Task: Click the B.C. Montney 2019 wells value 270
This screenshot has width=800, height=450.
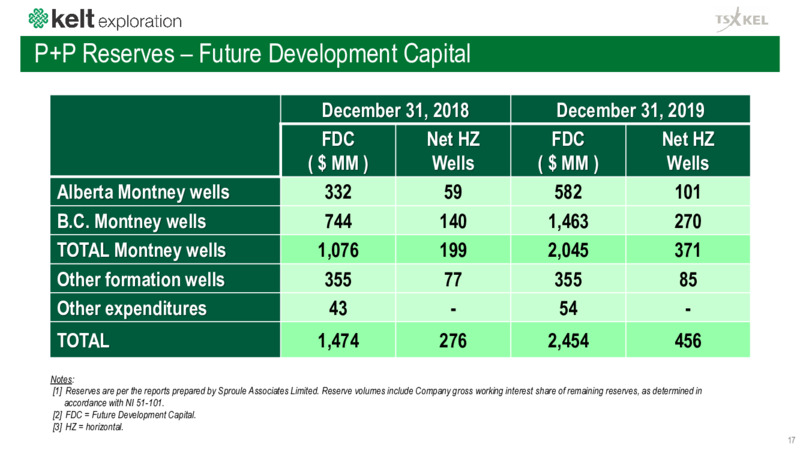Action: tap(688, 221)
